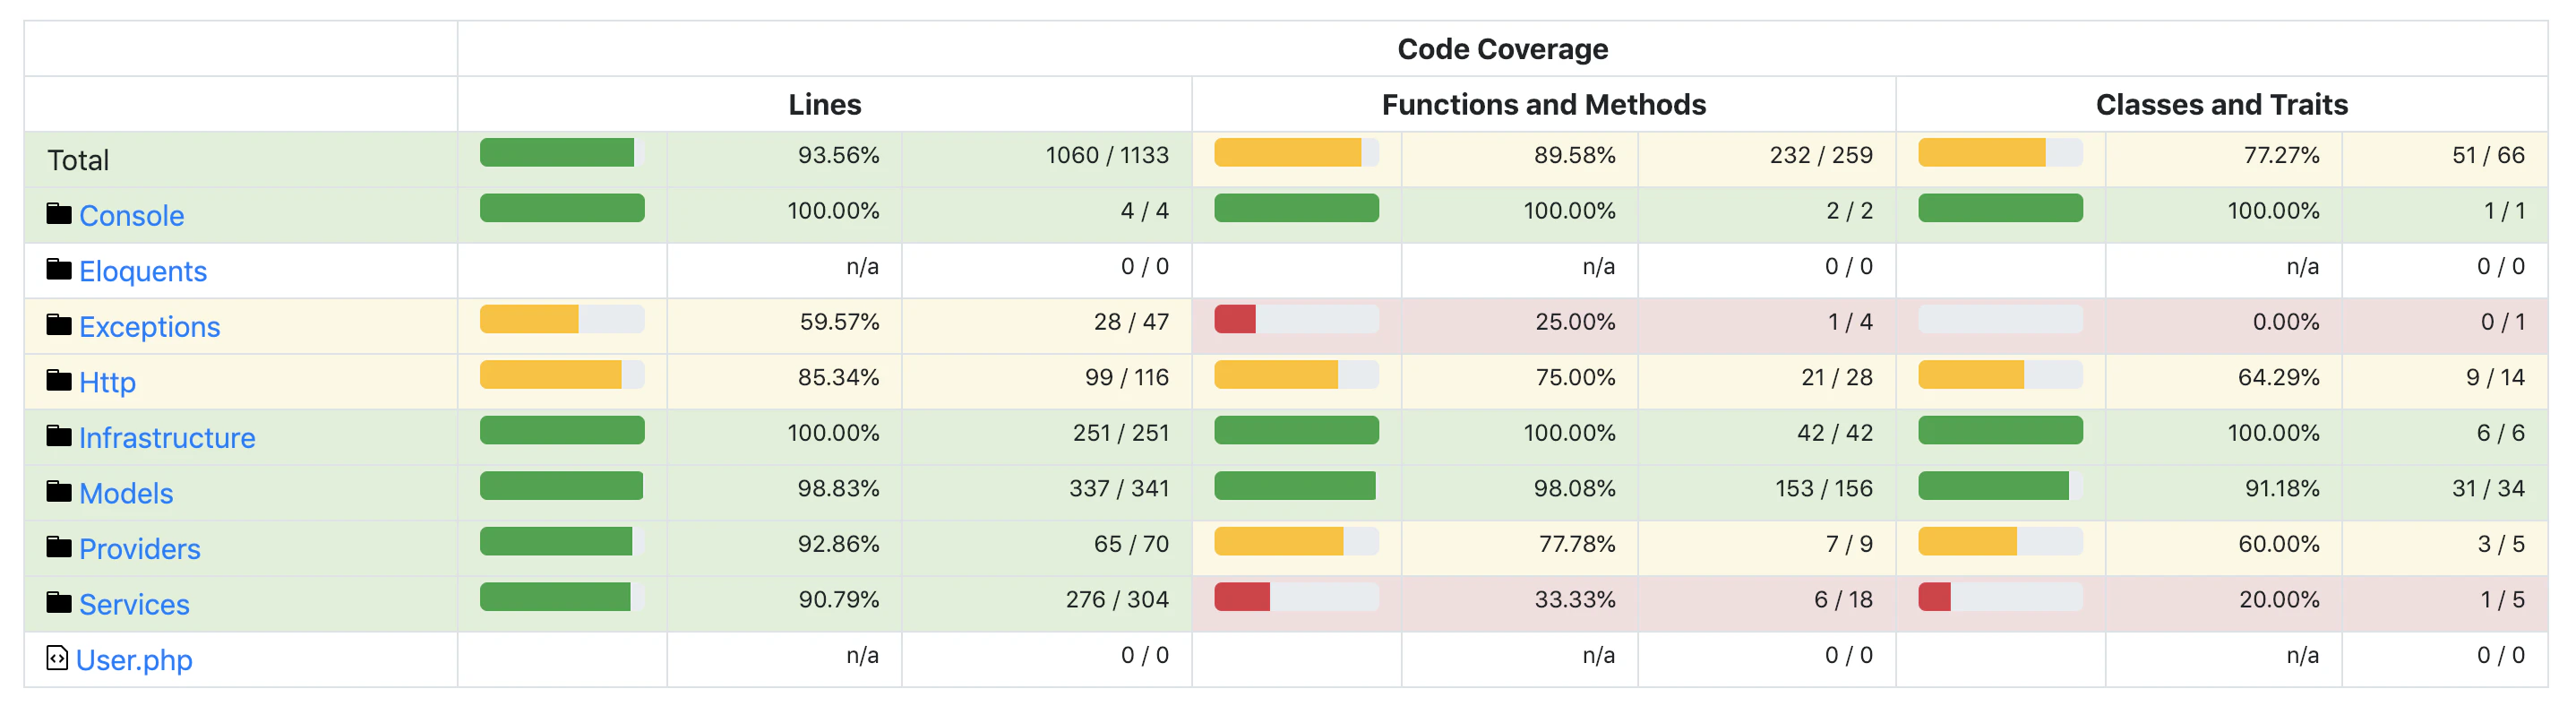
Task: Click the folder icon beside Console
Action: pos(59,214)
